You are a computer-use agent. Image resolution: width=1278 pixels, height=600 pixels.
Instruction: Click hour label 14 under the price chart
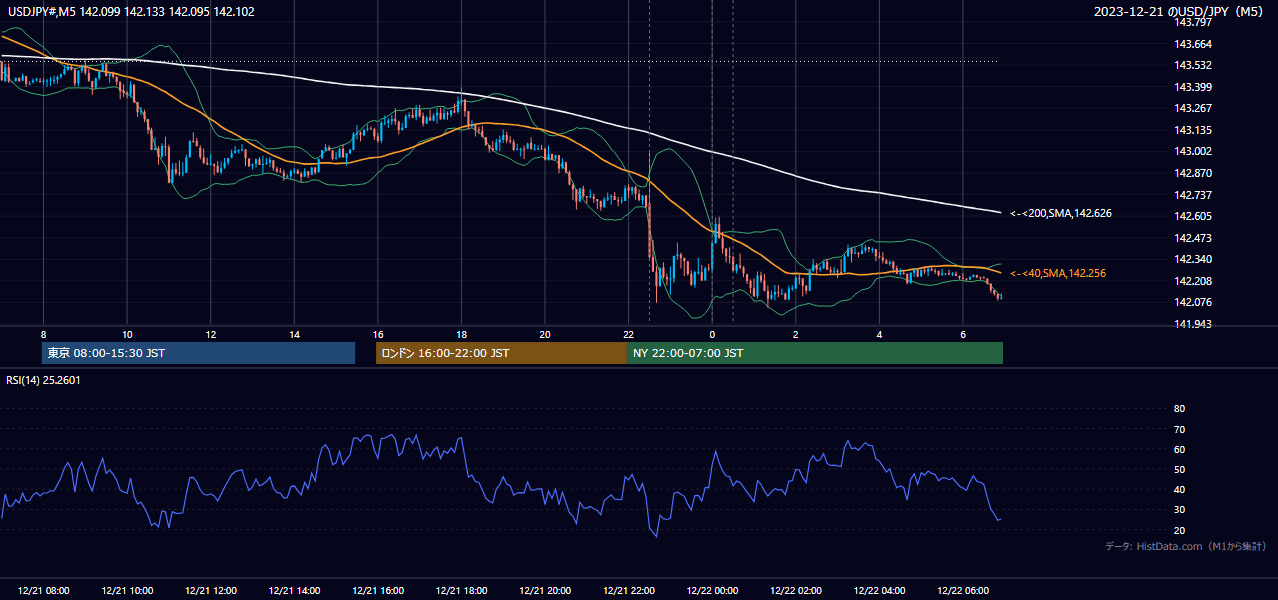pyautogui.click(x=294, y=333)
